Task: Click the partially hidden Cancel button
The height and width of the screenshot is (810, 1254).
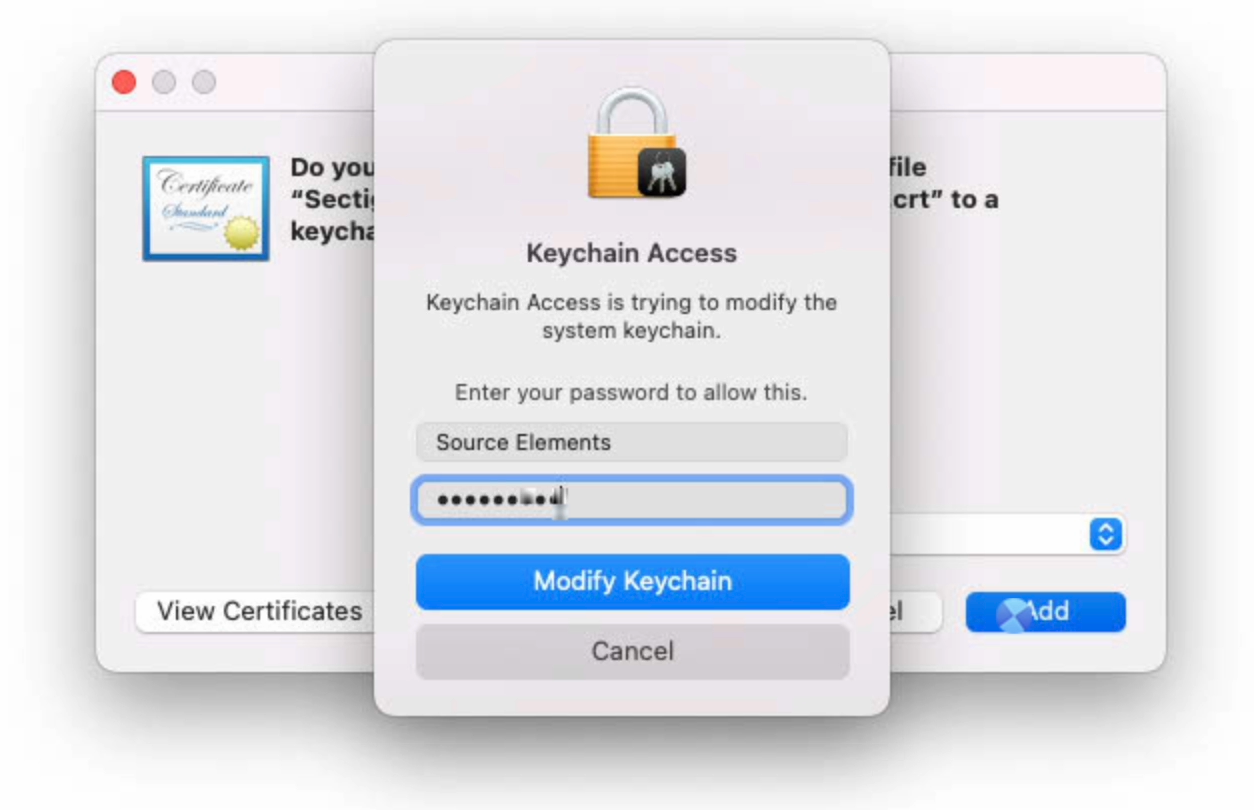Action: pyautogui.click(x=915, y=611)
